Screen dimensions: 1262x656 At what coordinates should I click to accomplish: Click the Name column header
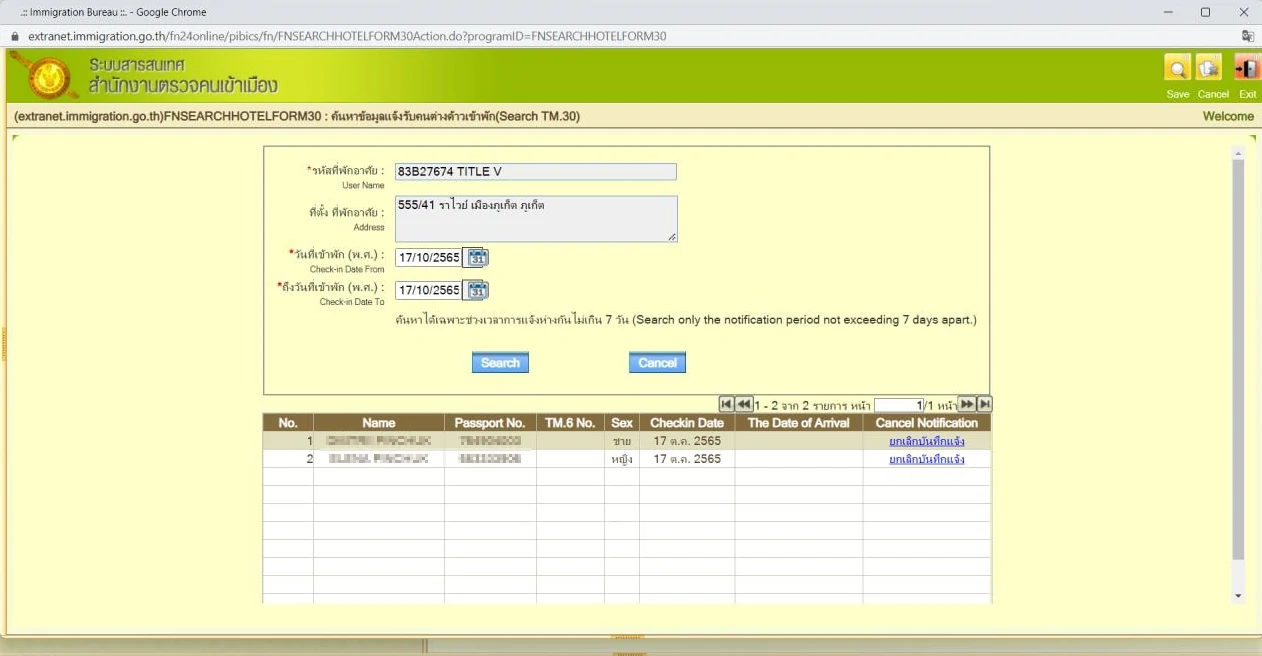(x=379, y=423)
